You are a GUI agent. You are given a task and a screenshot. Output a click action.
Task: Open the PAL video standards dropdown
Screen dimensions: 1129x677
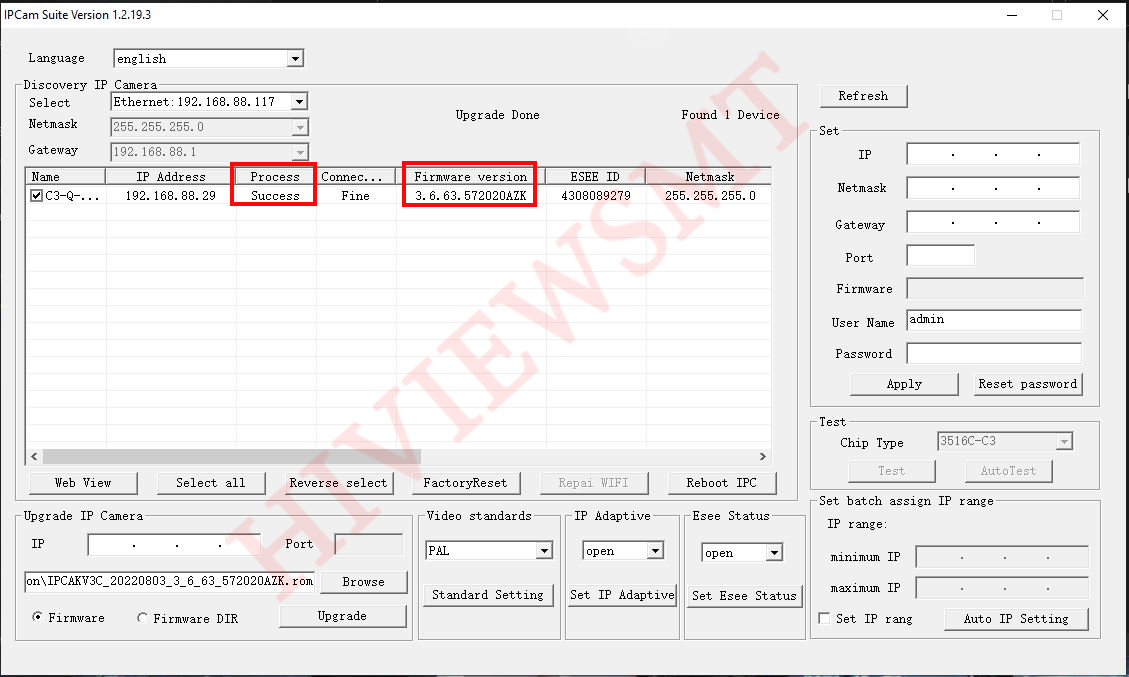(x=544, y=551)
